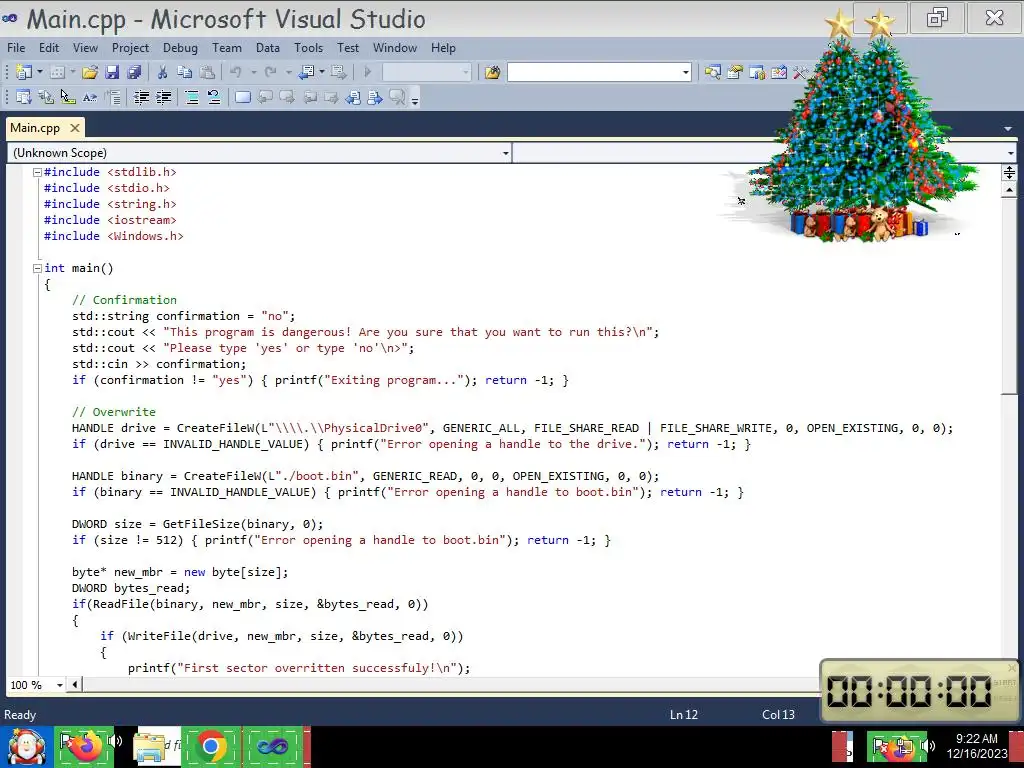Open the New Project dropdown arrow
Viewport: 1024px width, 768px height.
(40, 72)
